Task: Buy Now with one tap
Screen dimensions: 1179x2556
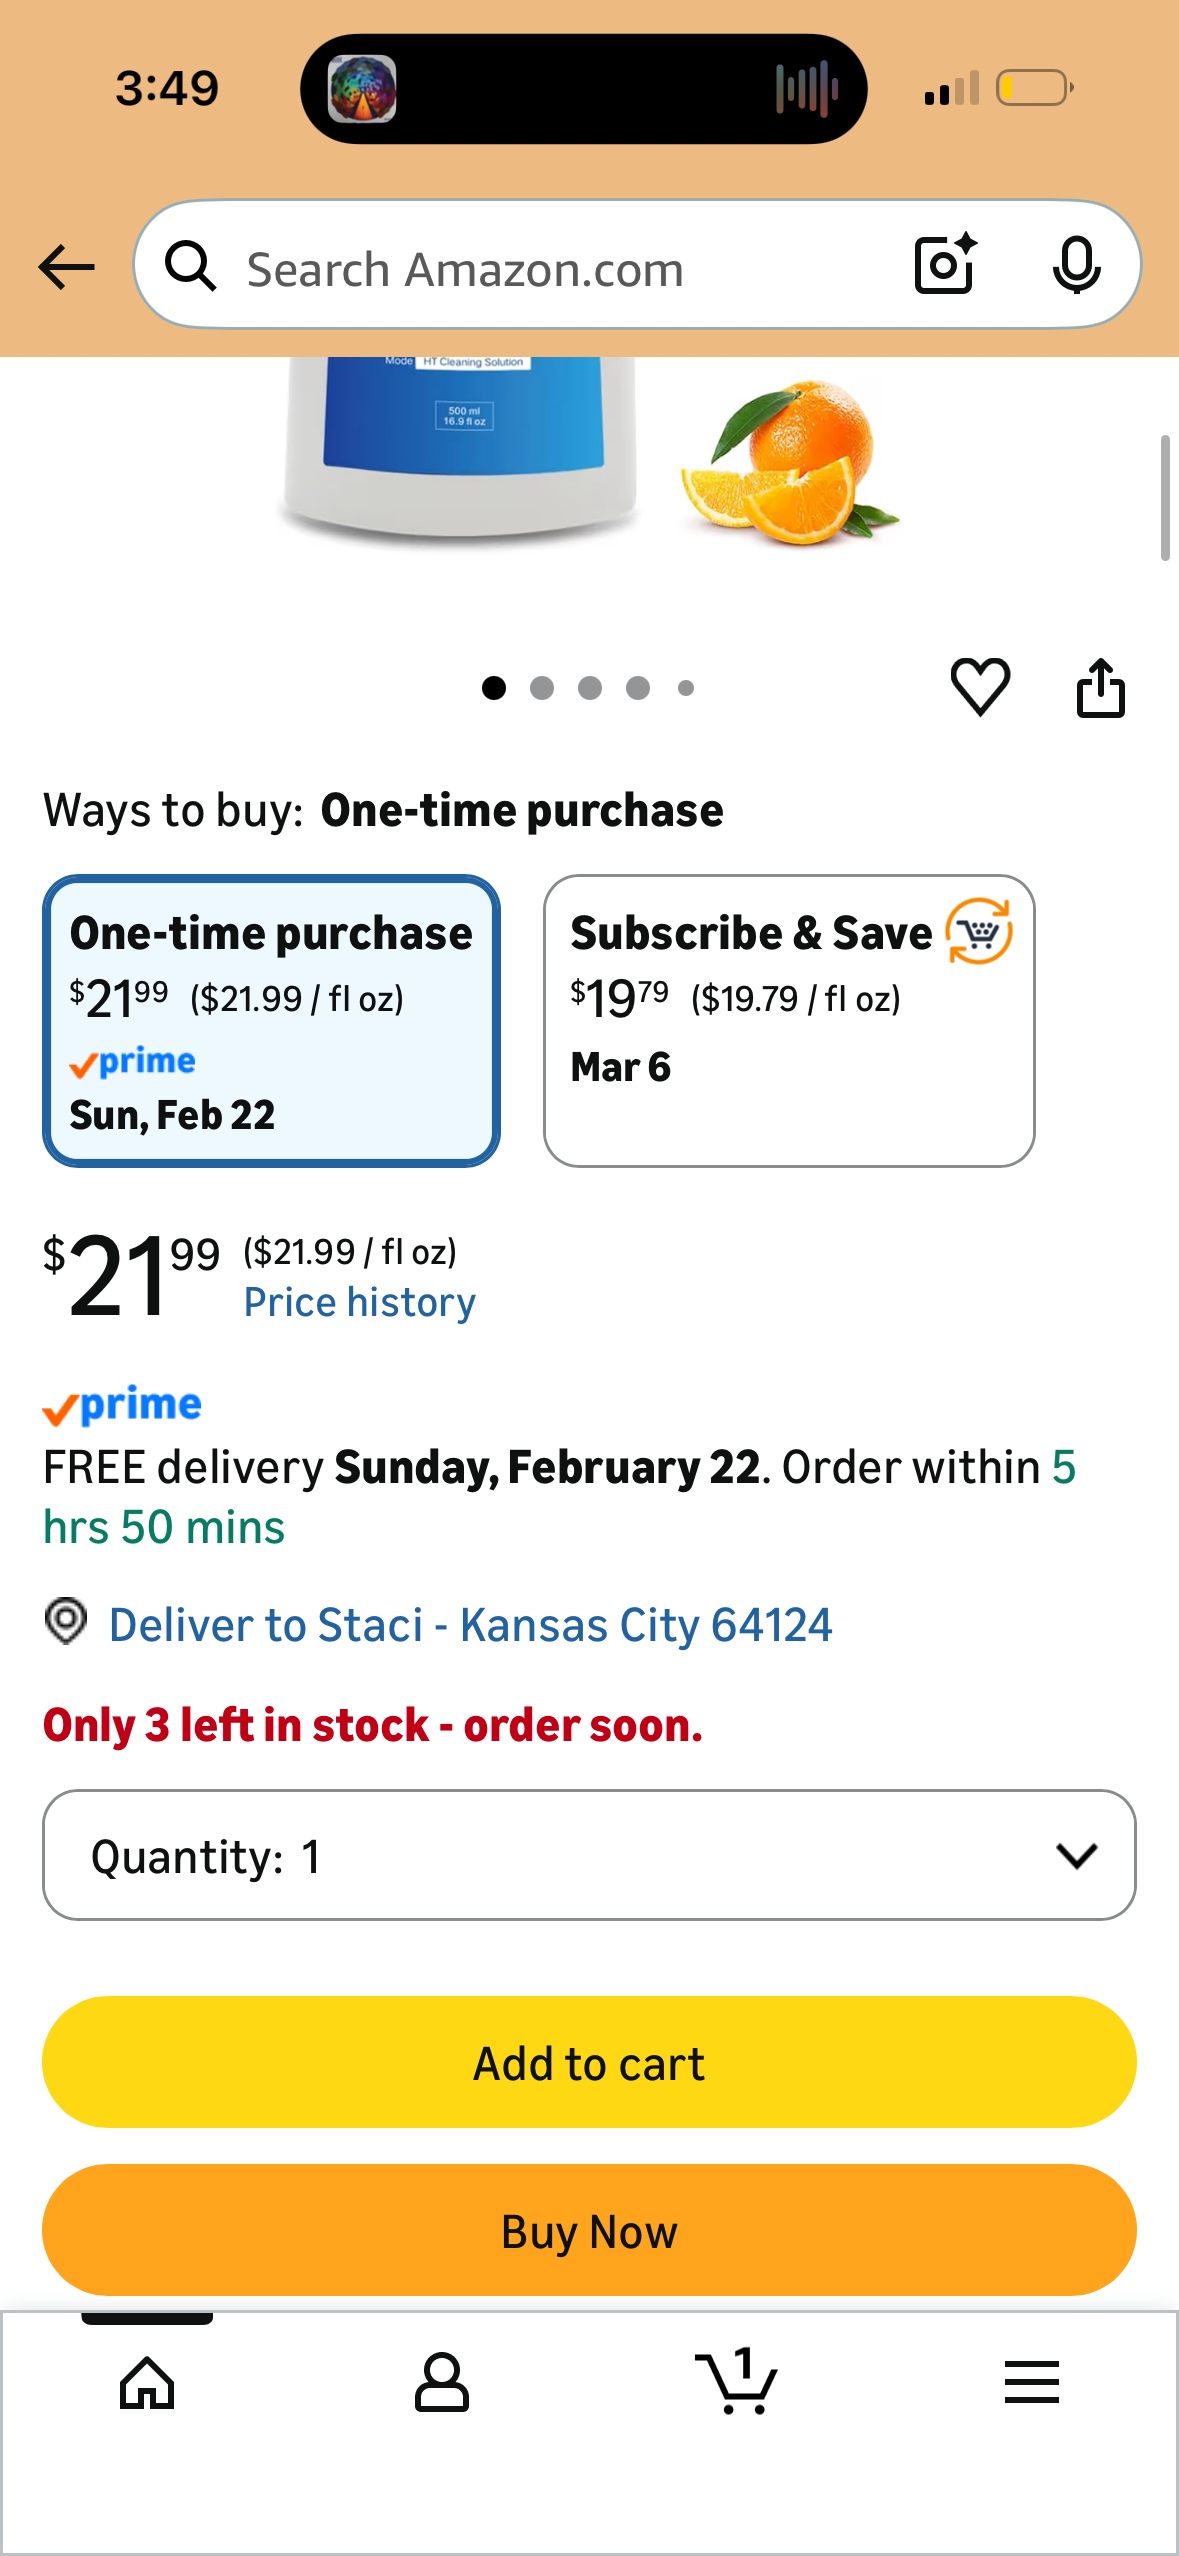Action: tap(589, 2231)
